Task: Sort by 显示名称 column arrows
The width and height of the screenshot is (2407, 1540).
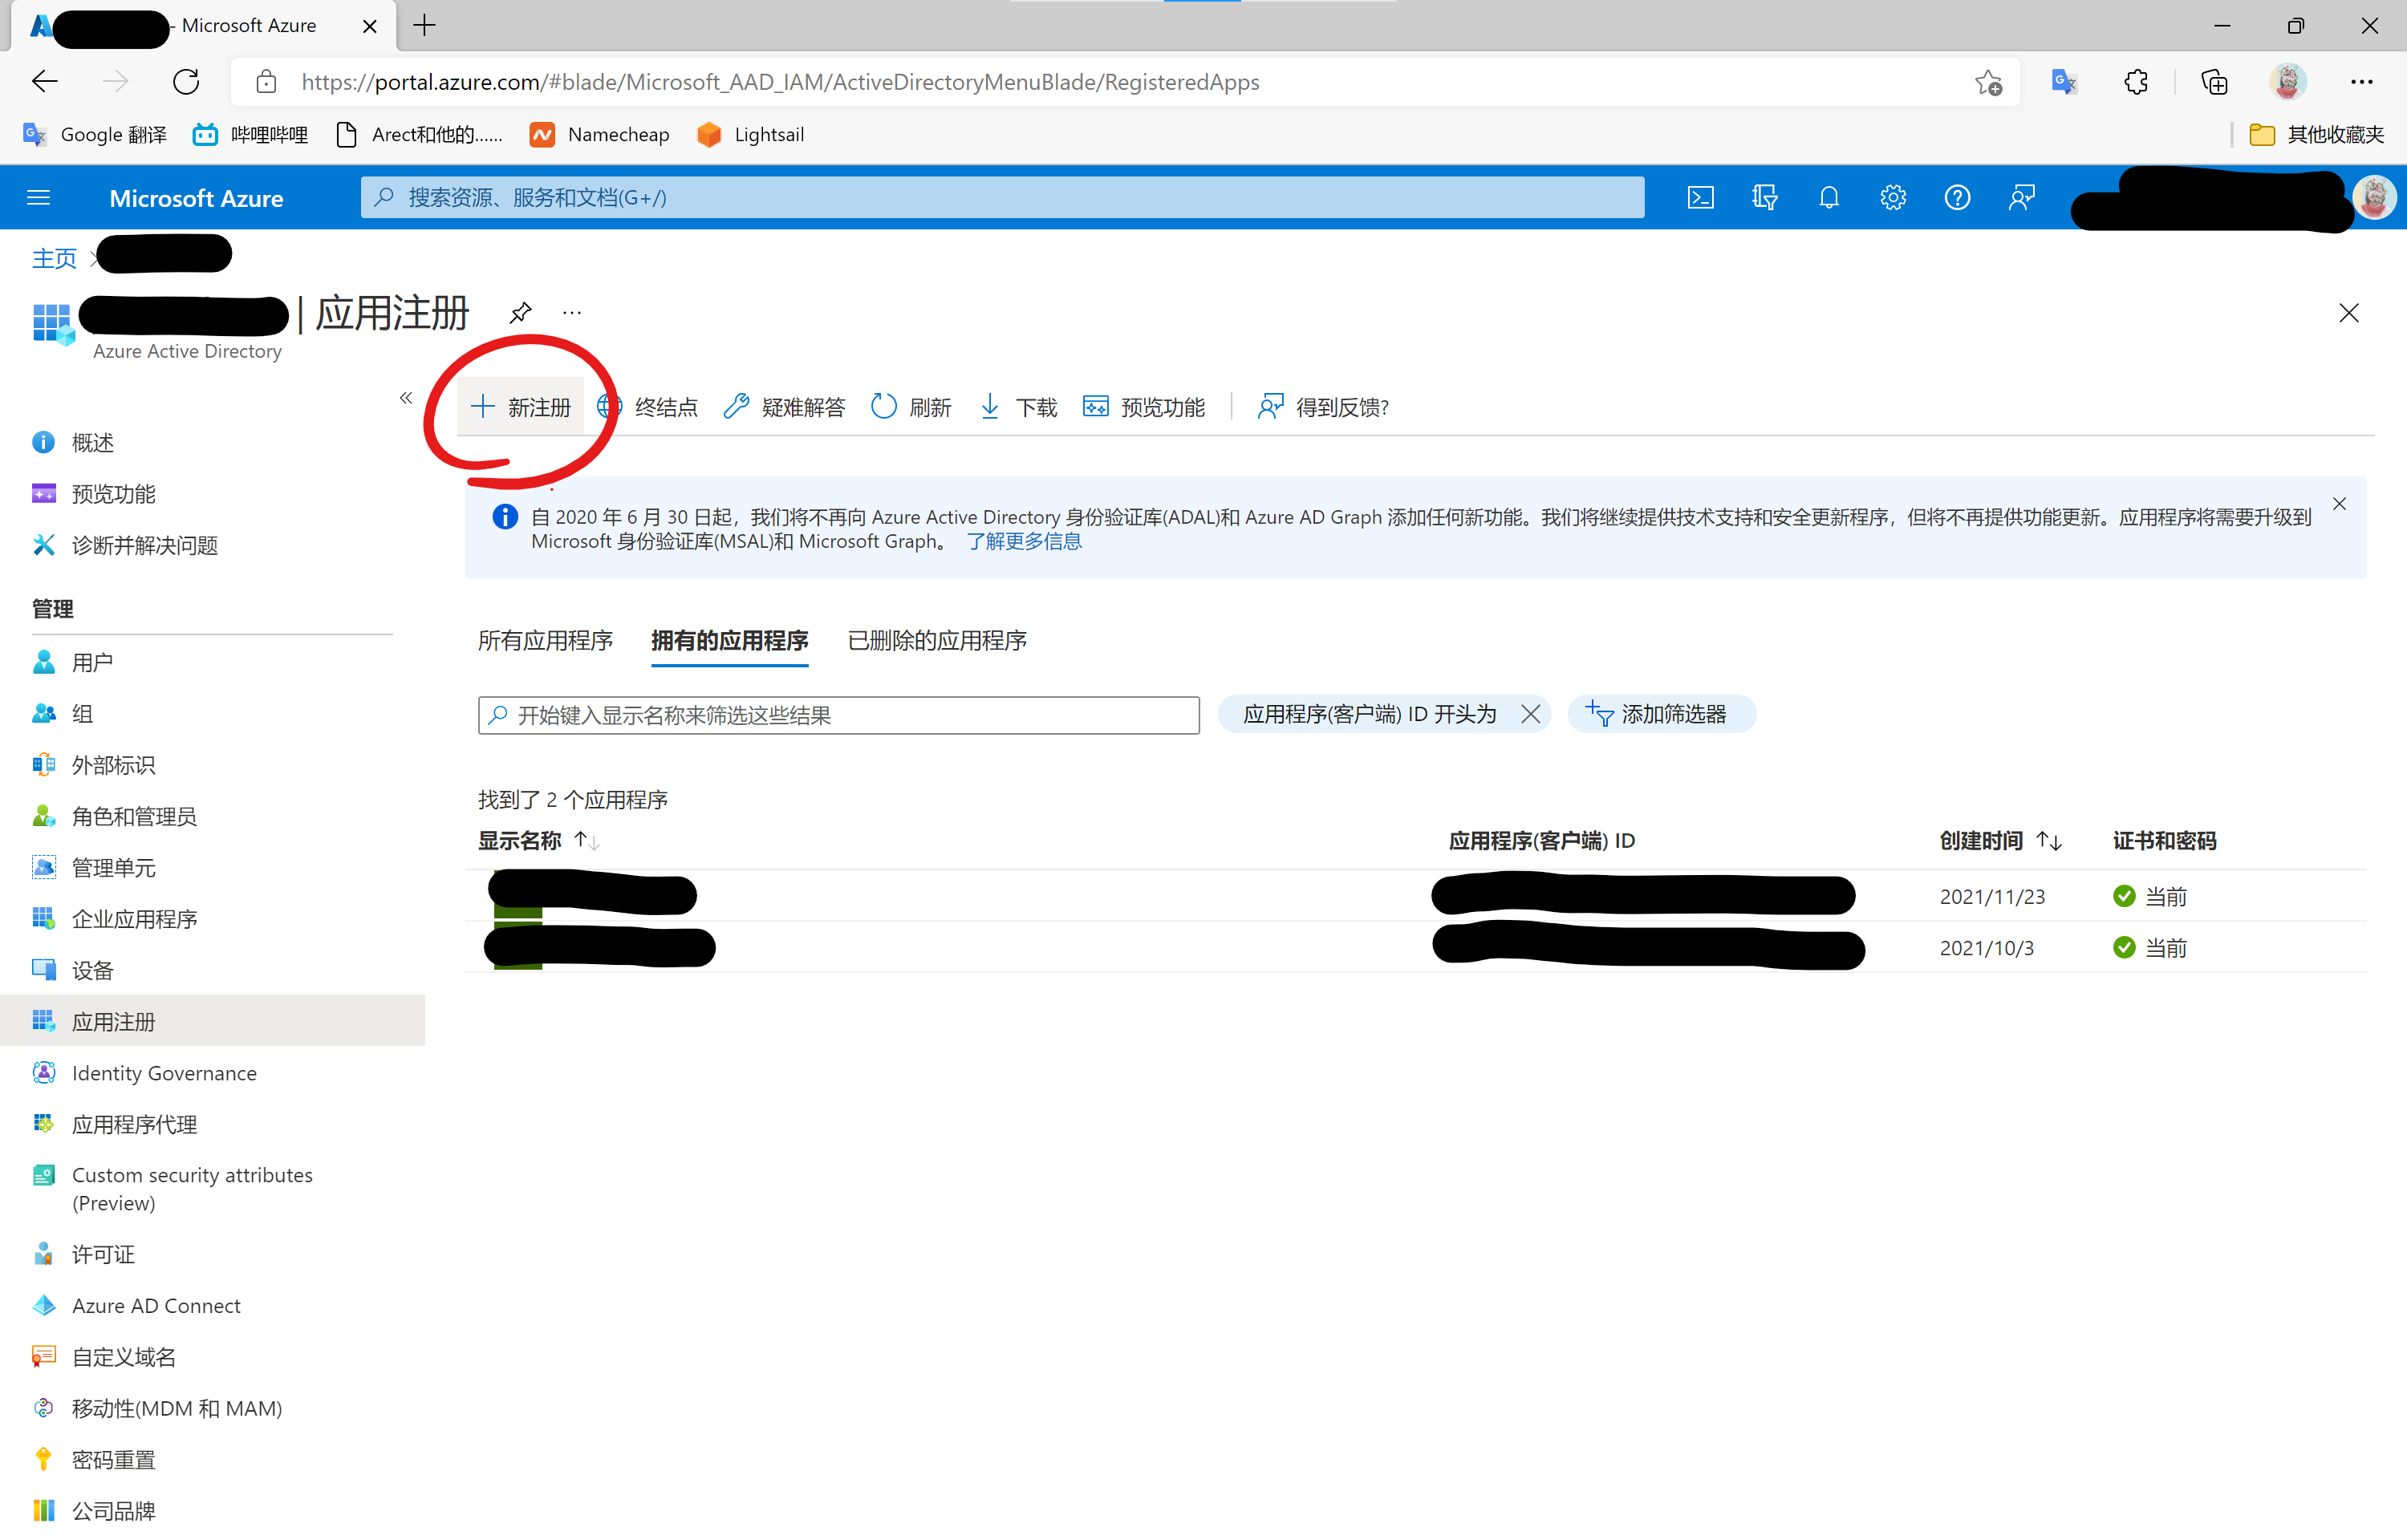Action: 587,841
